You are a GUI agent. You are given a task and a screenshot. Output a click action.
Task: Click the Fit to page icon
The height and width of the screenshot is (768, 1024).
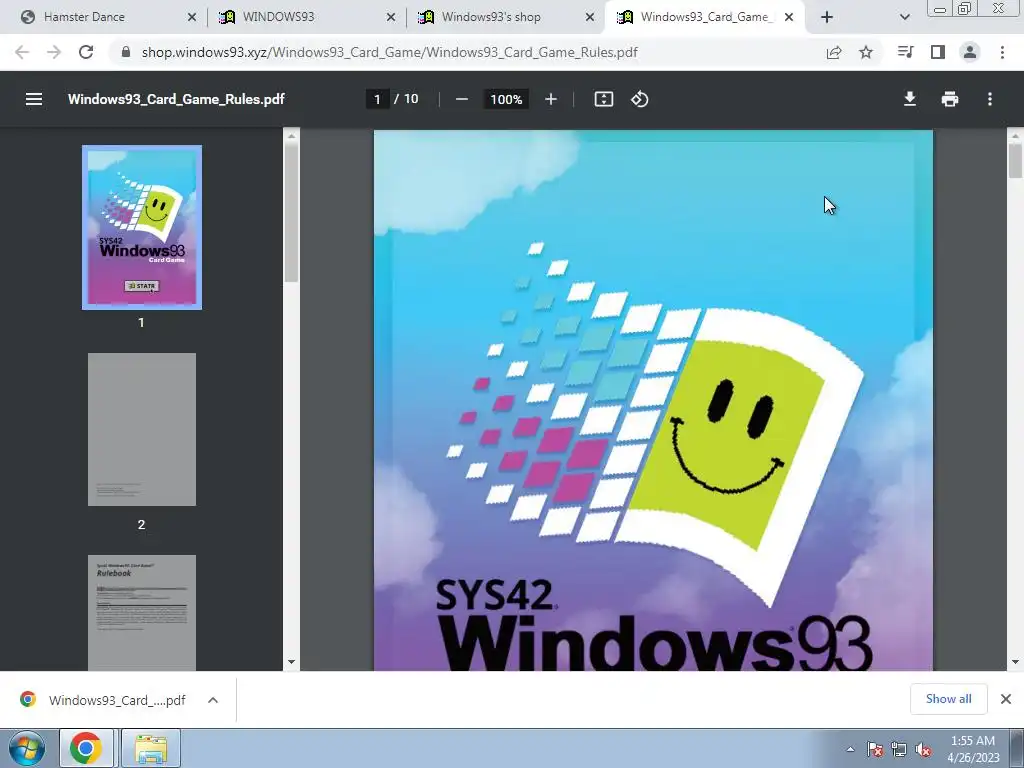(603, 99)
